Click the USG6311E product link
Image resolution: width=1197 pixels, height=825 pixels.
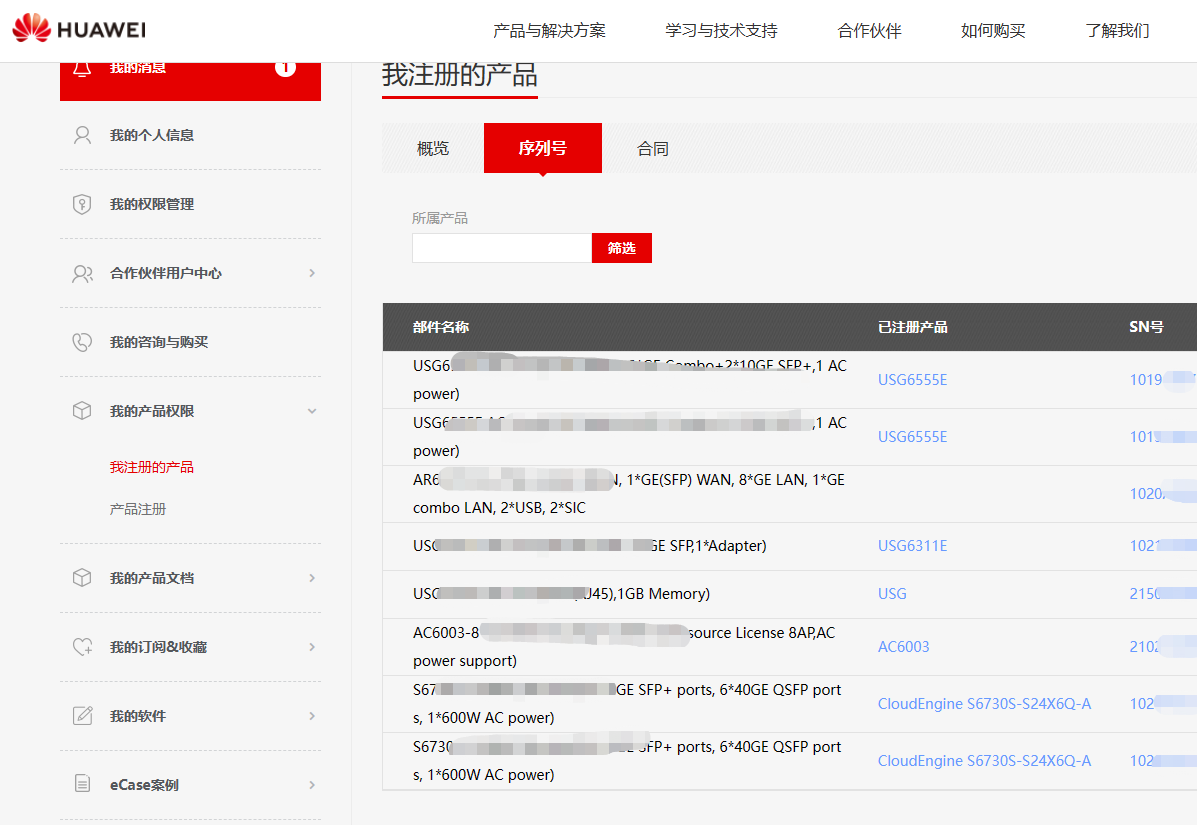click(912, 546)
